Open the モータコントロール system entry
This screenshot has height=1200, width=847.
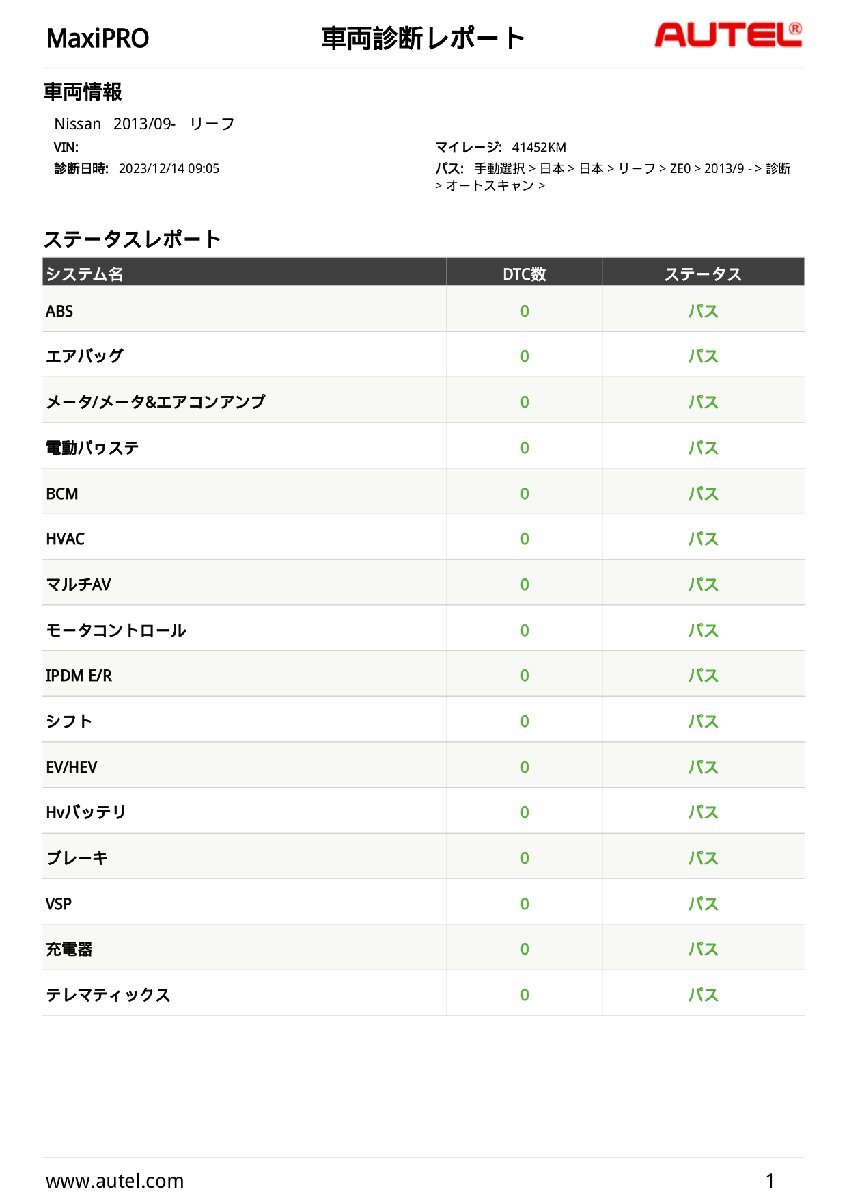coord(116,630)
